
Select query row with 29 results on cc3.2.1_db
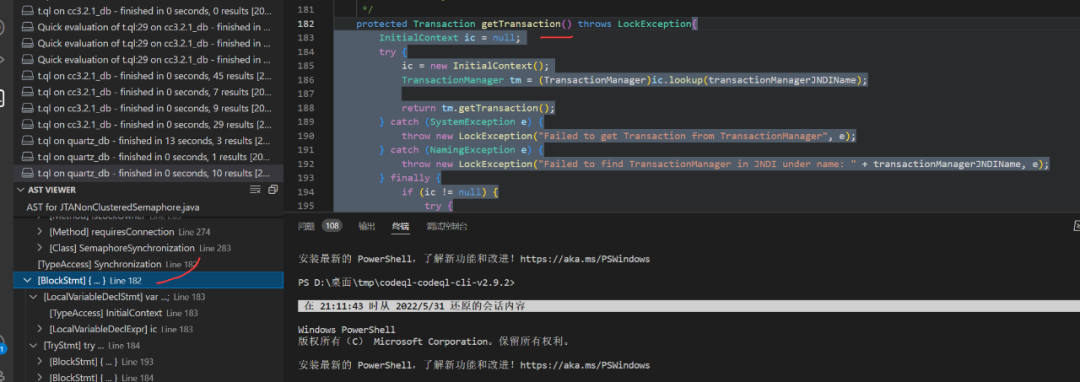(148, 125)
